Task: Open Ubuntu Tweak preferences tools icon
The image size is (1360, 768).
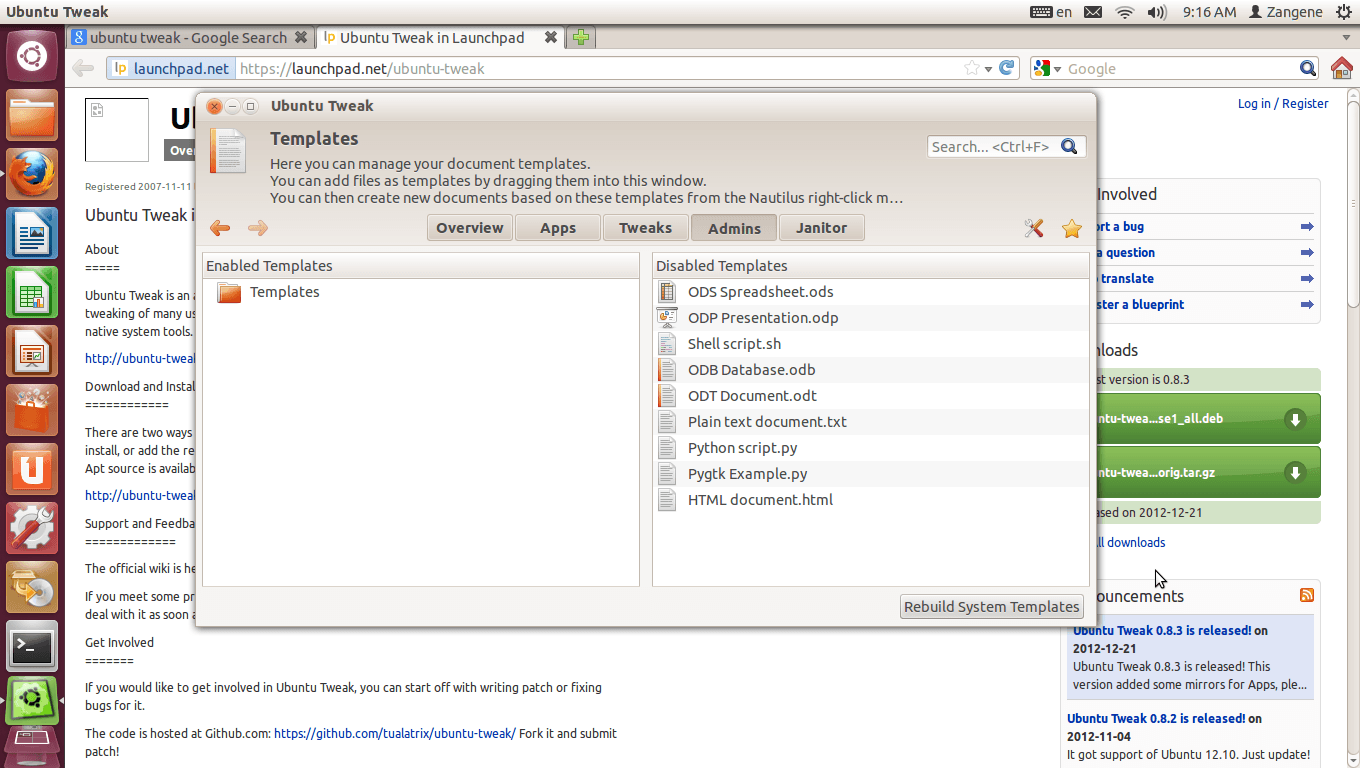Action: coord(1034,228)
